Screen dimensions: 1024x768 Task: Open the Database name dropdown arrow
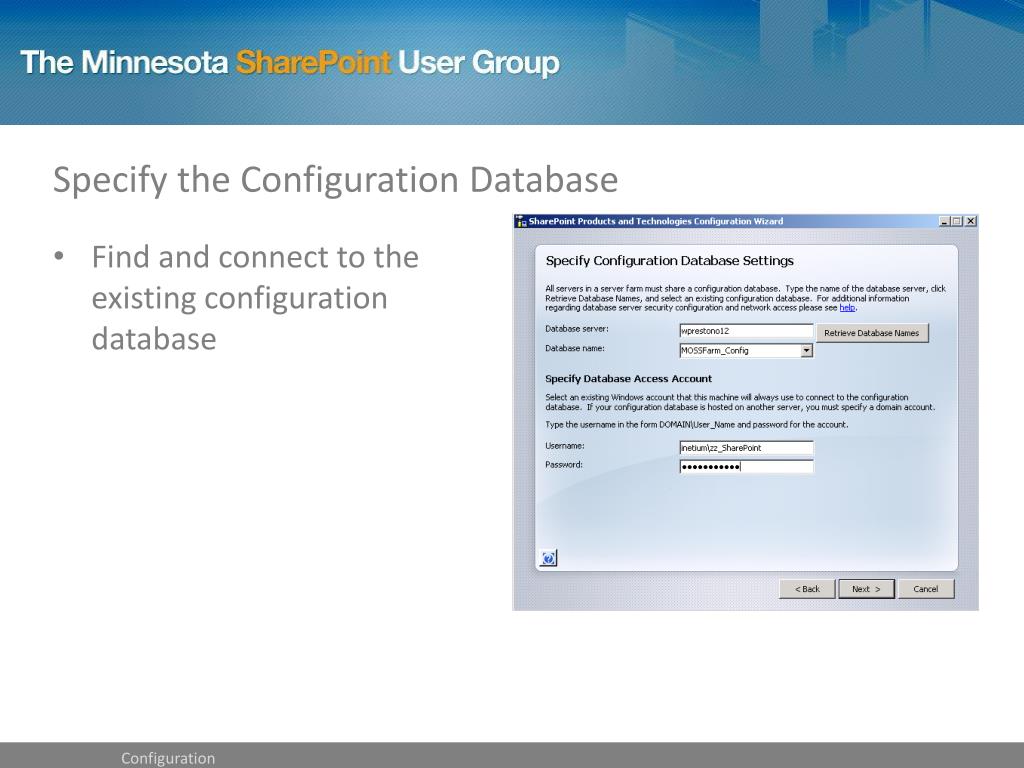[807, 351]
